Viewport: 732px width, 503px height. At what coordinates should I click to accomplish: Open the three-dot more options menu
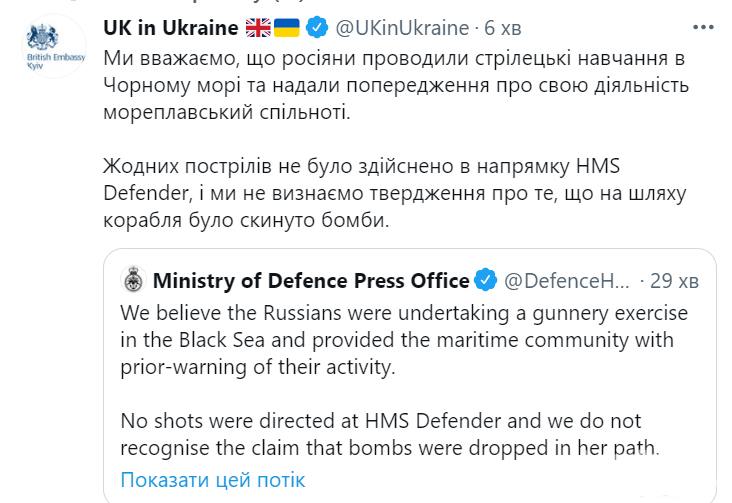pos(704,28)
